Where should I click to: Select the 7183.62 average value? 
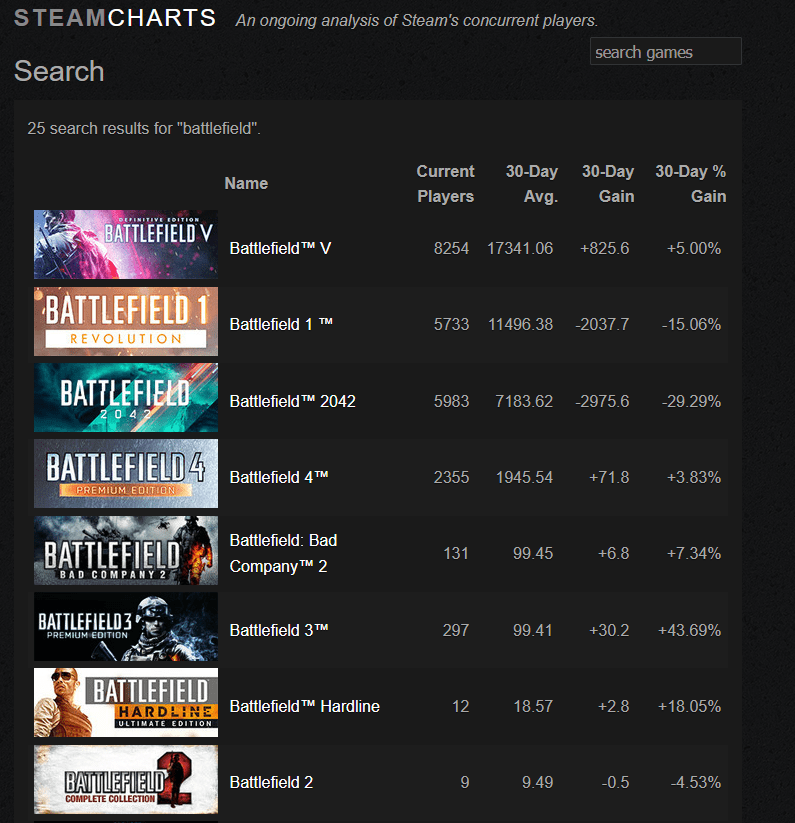click(x=524, y=401)
